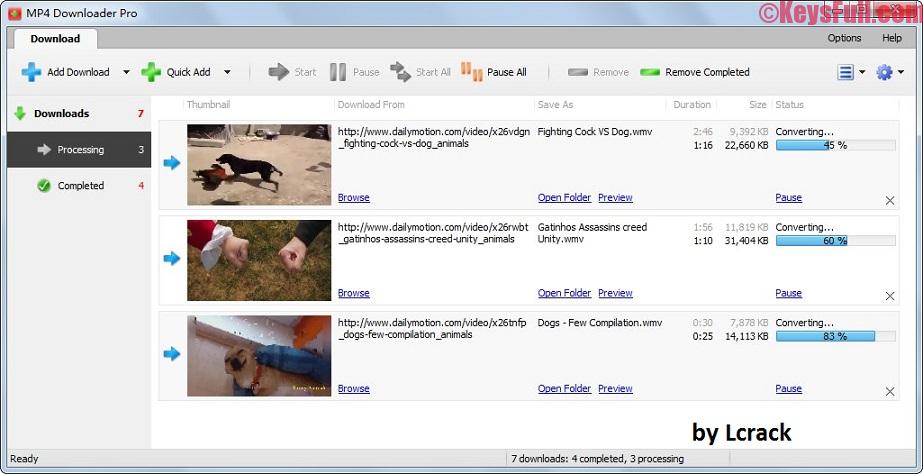Pause the 60 % converting download
This screenshot has width=923, height=474.
(789, 293)
